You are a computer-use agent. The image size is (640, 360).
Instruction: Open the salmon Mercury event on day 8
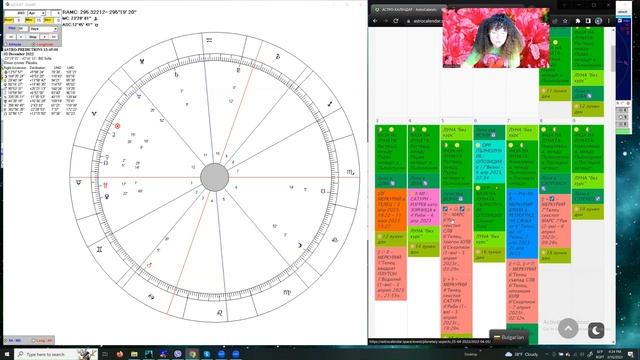555,221
